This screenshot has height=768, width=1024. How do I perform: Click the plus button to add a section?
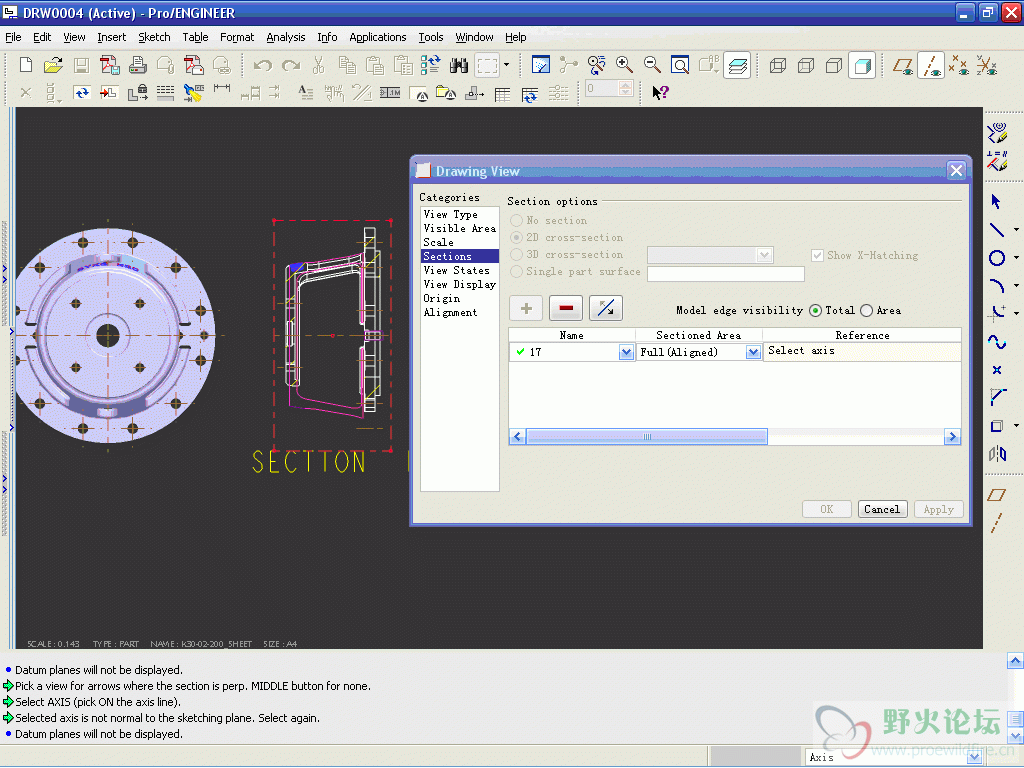coord(526,308)
